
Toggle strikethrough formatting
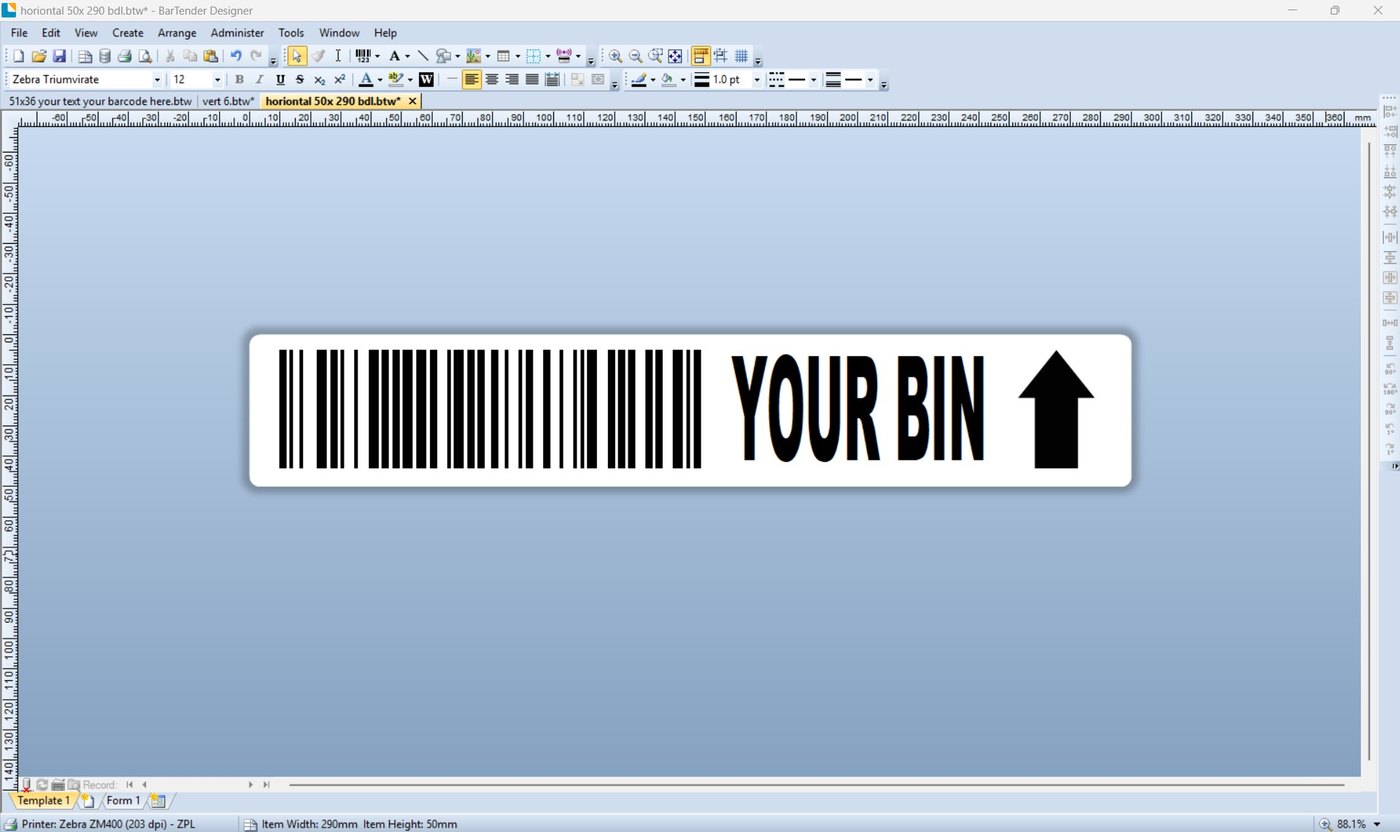click(300, 79)
